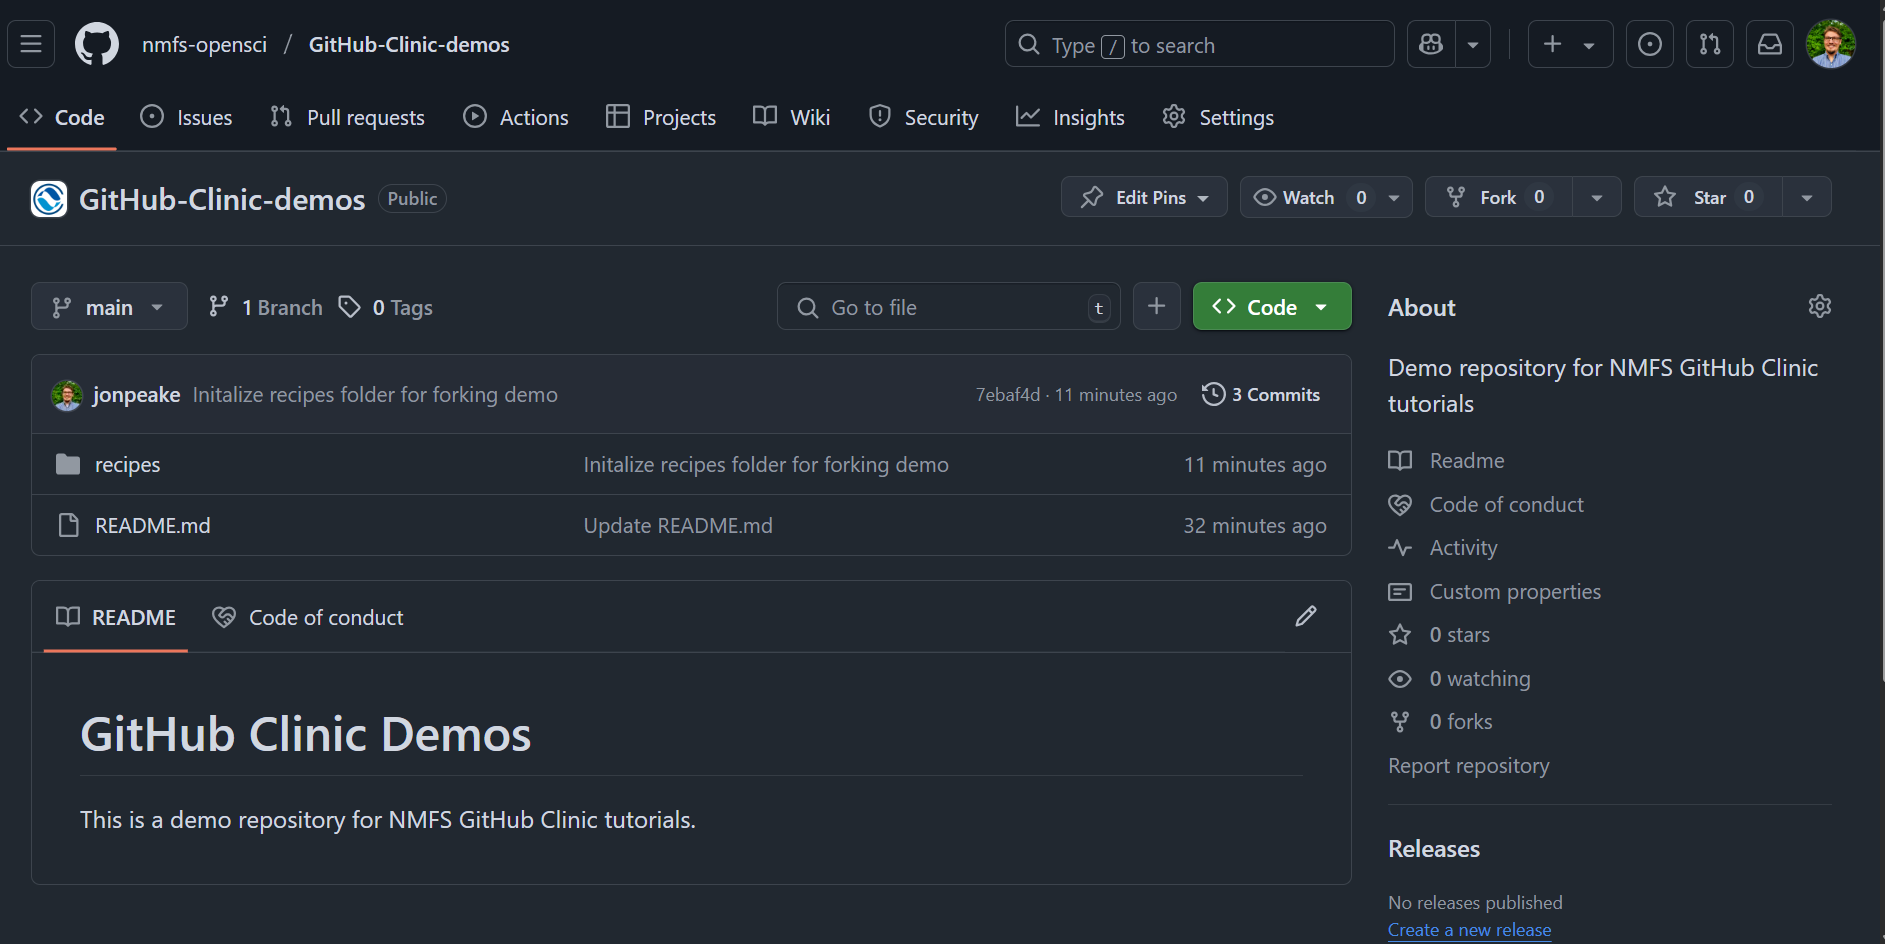
Task: Open the recipes folder
Action: coord(127,465)
